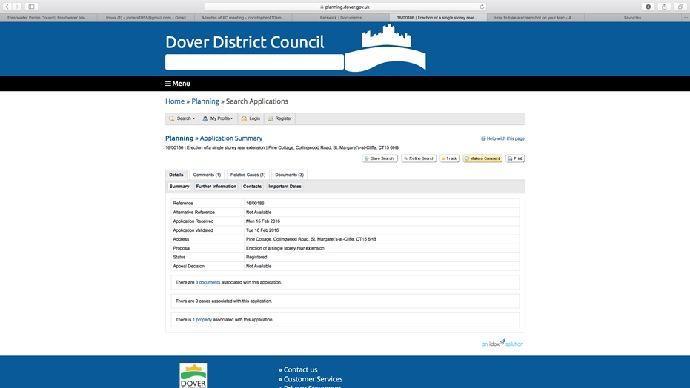Select the Contacts sub-tab

[x=252, y=187]
